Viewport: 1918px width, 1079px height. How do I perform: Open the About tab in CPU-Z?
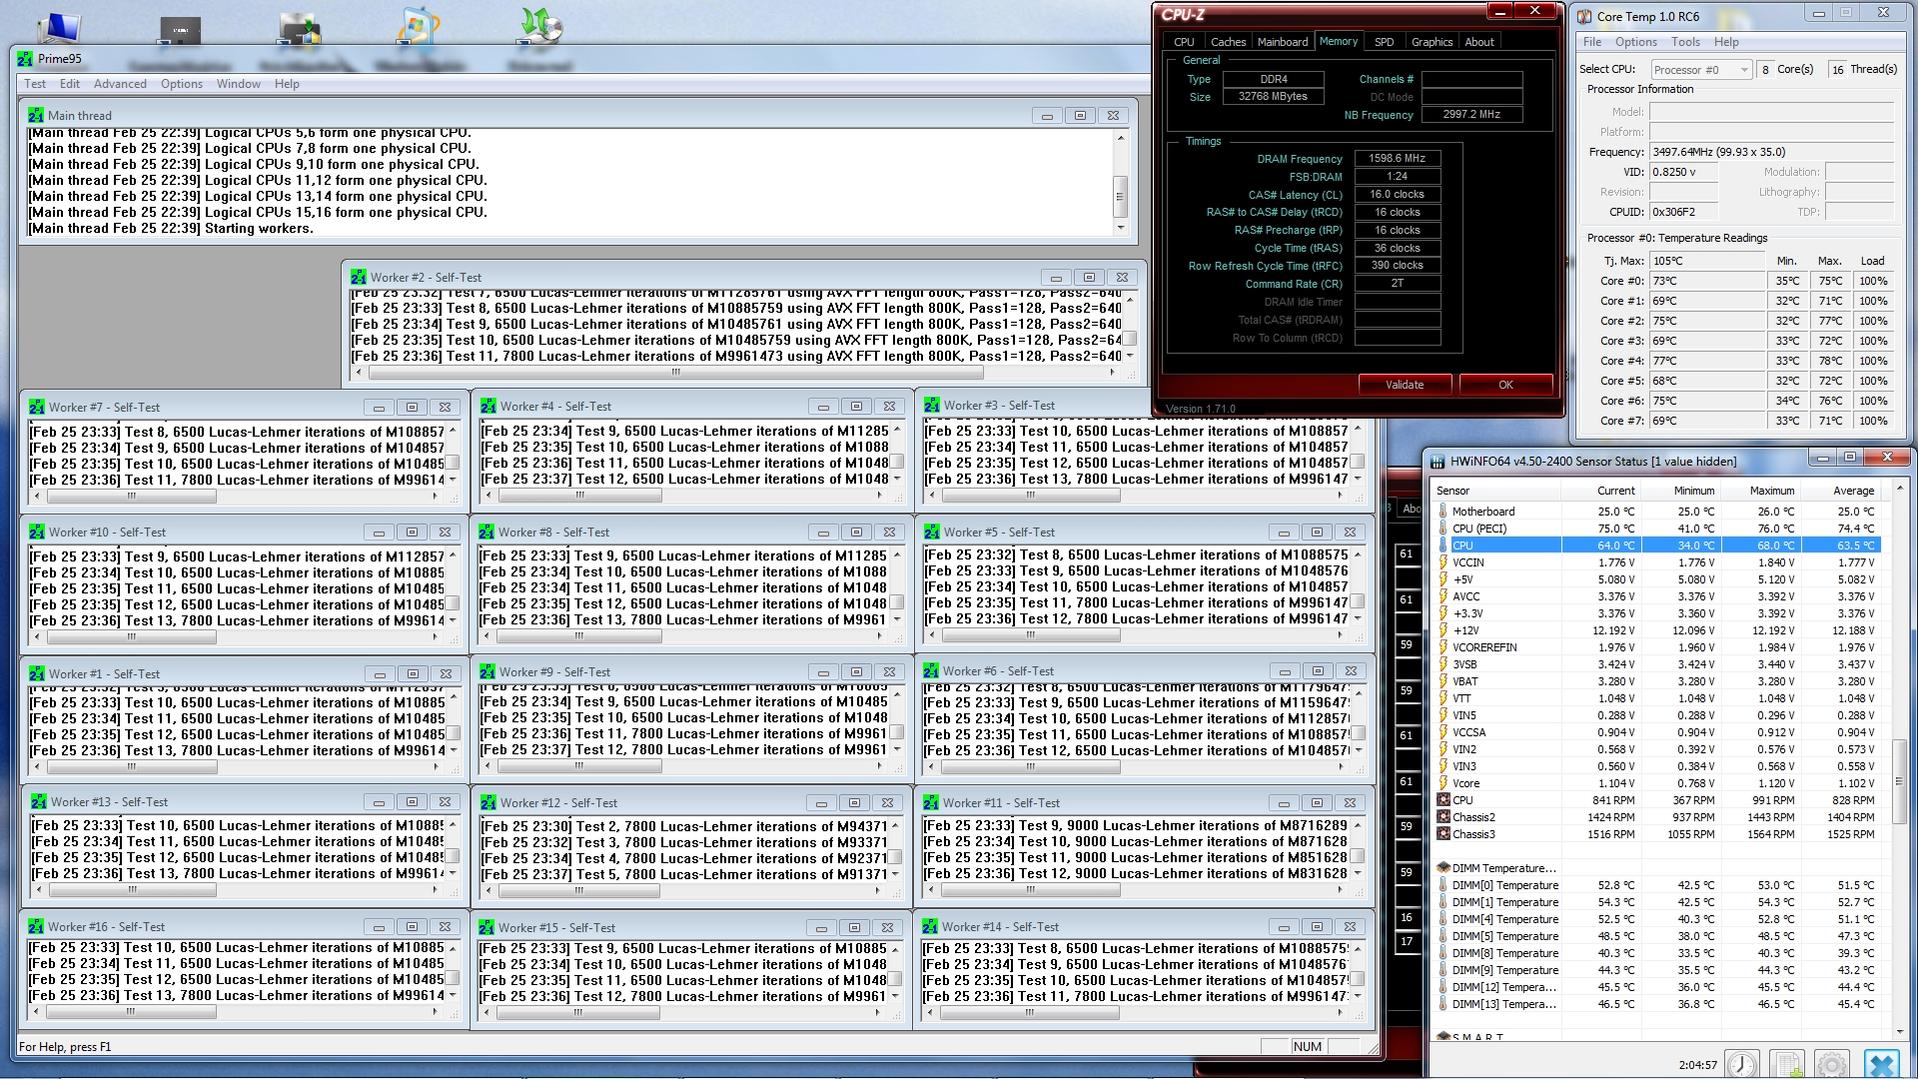pos(1479,42)
